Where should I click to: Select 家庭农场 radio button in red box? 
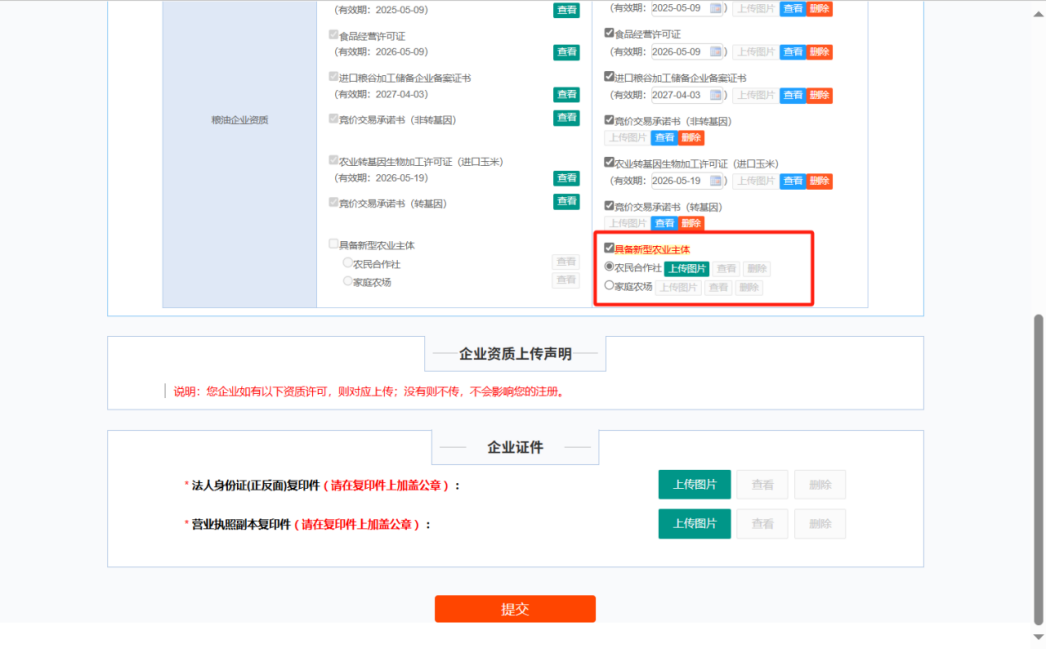(610, 286)
